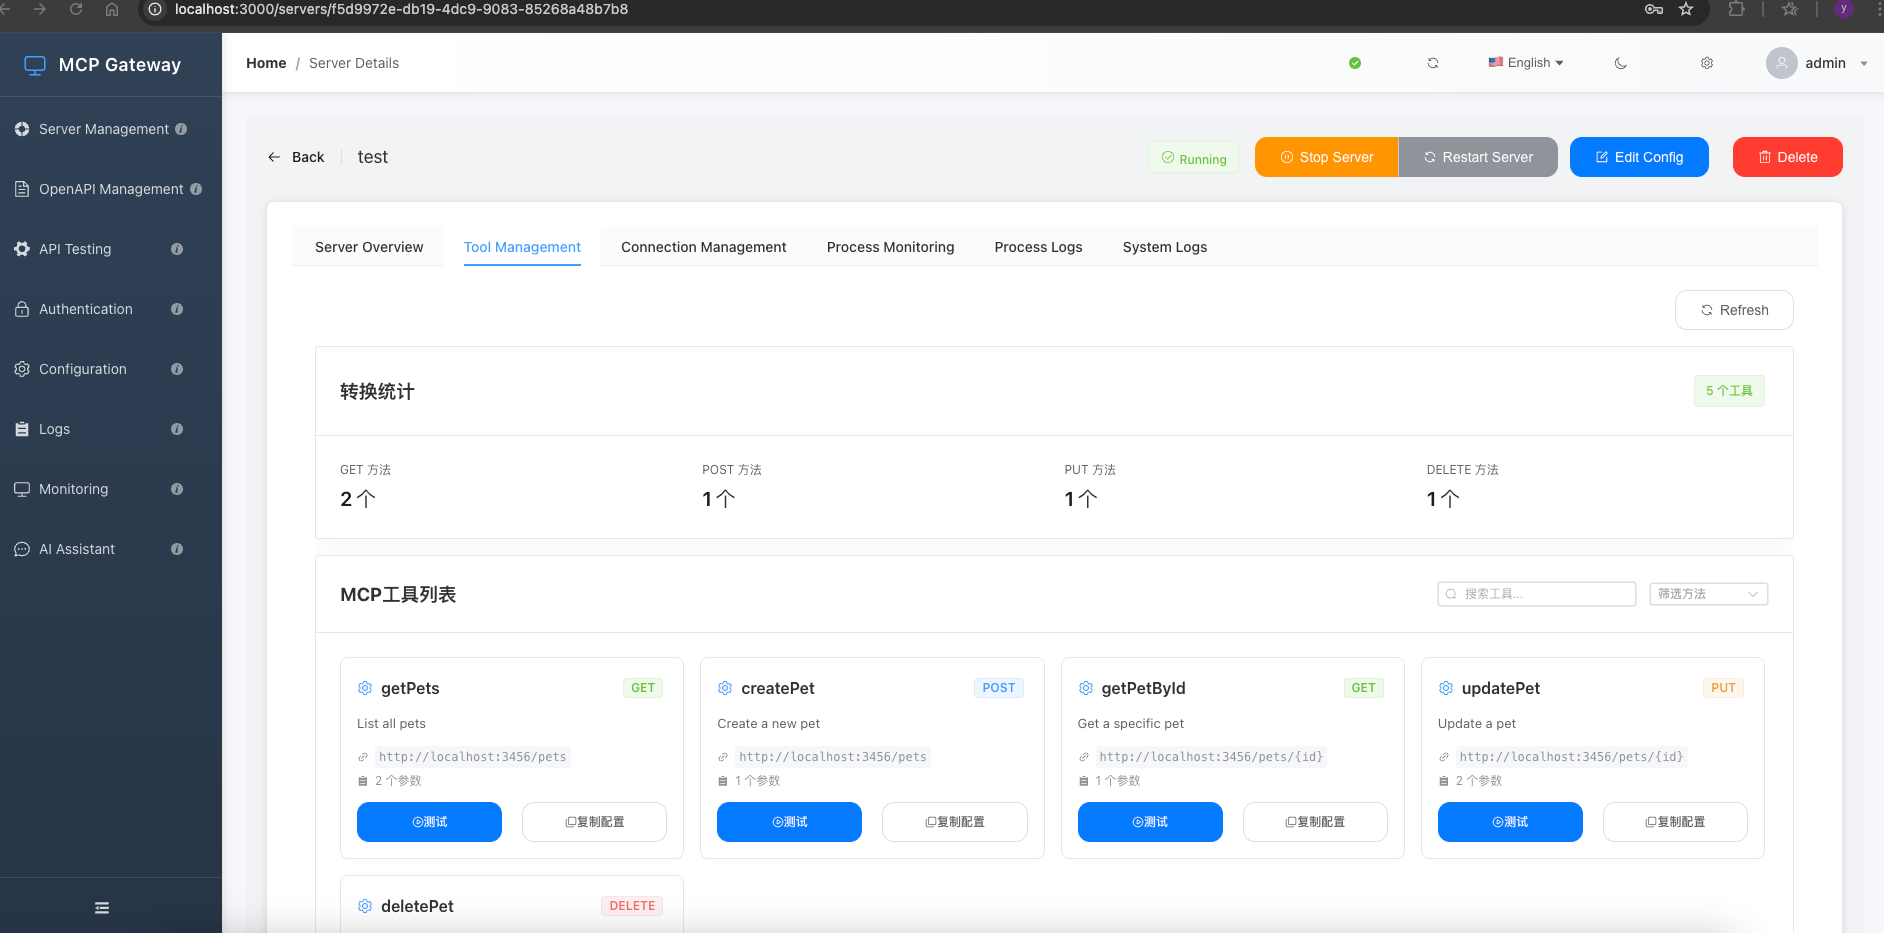Click the info icon next to Logs

point(177,429)
